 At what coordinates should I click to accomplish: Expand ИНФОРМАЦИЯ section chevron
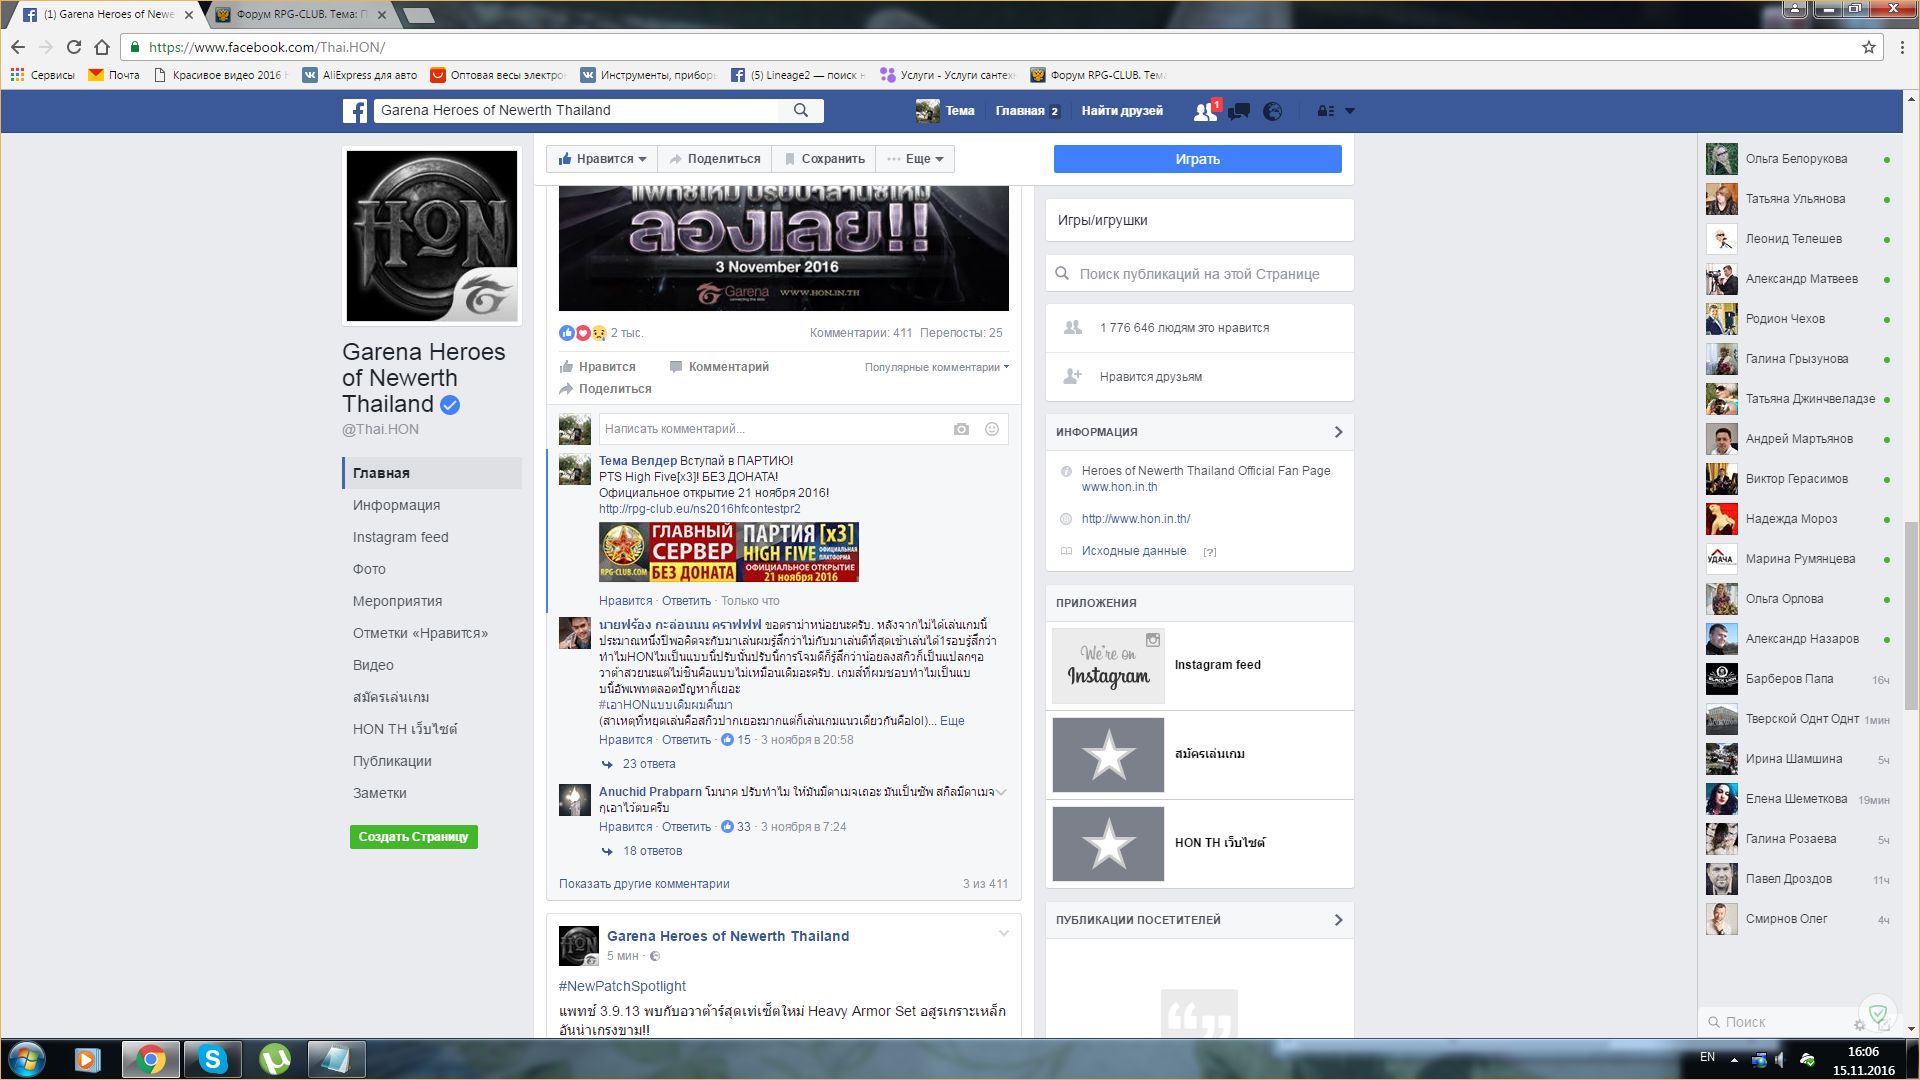(x=1339, y=432)
